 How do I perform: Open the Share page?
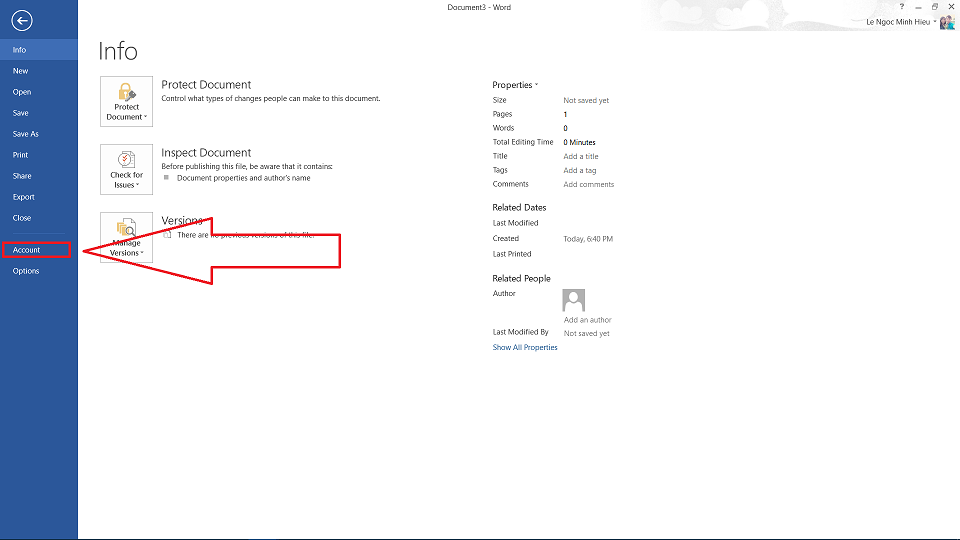click(x=39, y=176)
